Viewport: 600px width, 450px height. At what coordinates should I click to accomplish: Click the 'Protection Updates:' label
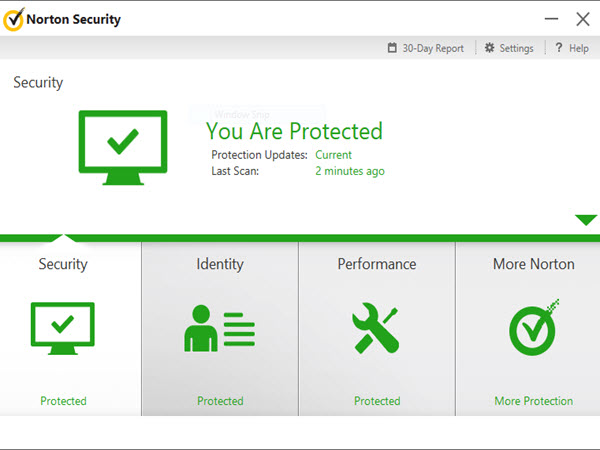[x=259, y=155]
